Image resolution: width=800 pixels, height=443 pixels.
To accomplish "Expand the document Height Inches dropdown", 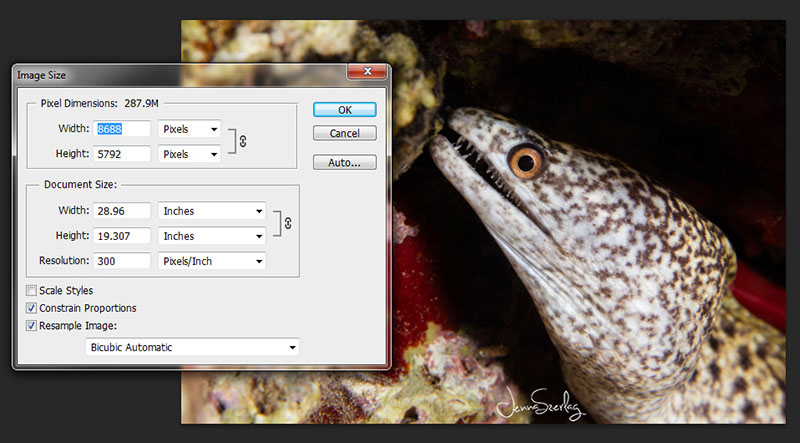I will (212, 236).
